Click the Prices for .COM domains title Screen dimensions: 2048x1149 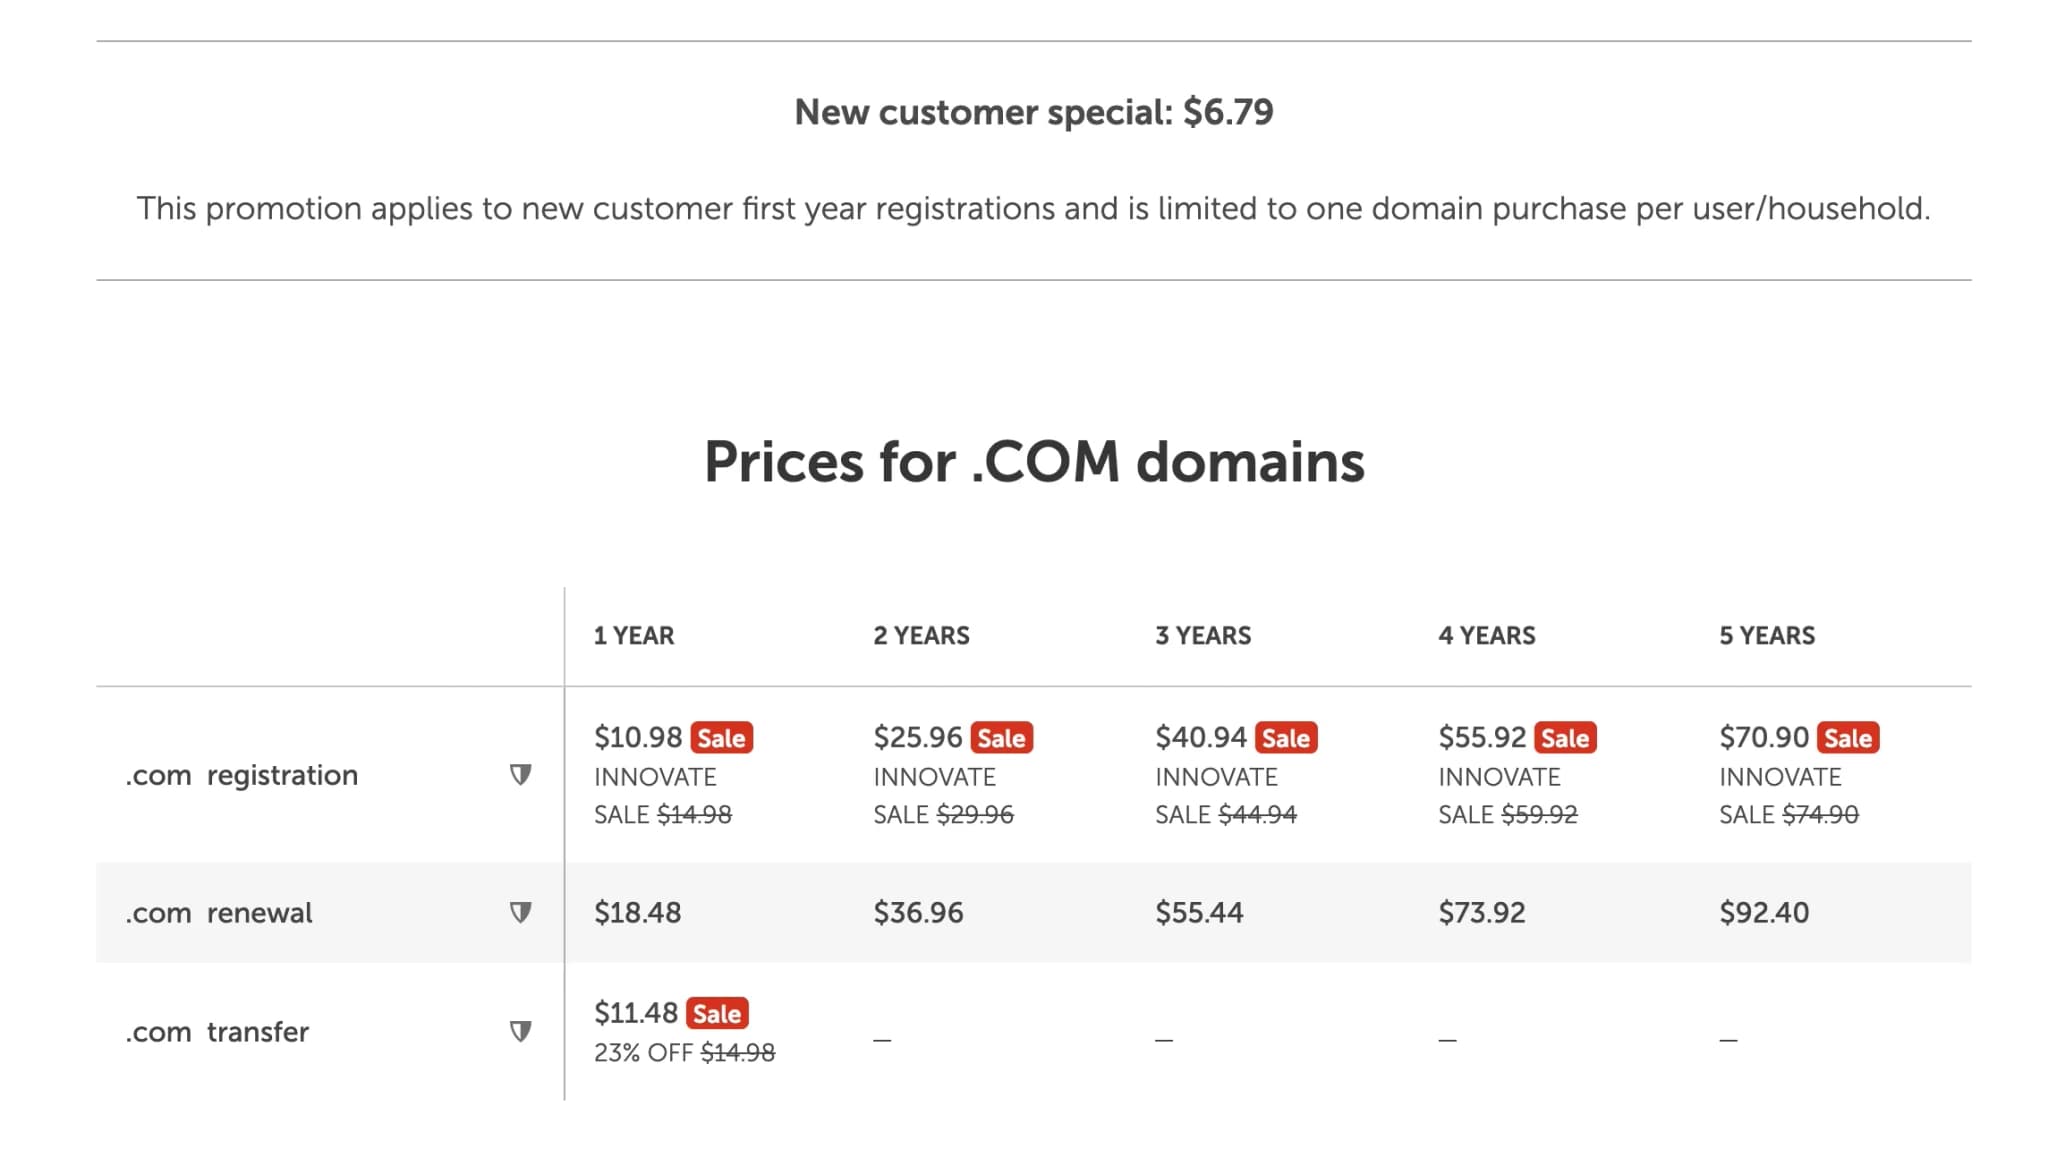[1033, 462]
